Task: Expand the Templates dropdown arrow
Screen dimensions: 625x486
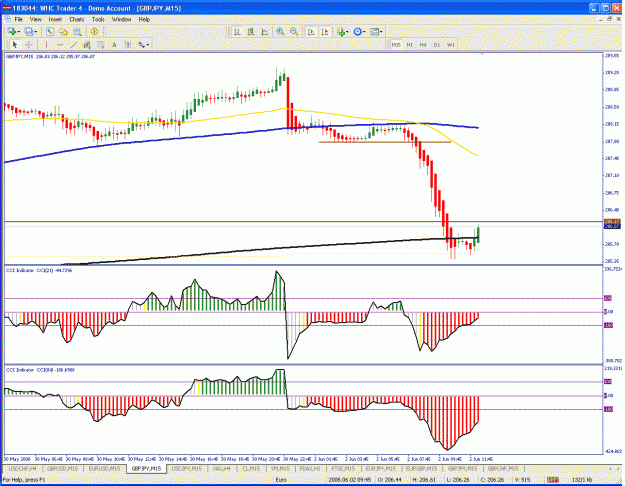Action: pyautogui.click(x=381, y=32)
